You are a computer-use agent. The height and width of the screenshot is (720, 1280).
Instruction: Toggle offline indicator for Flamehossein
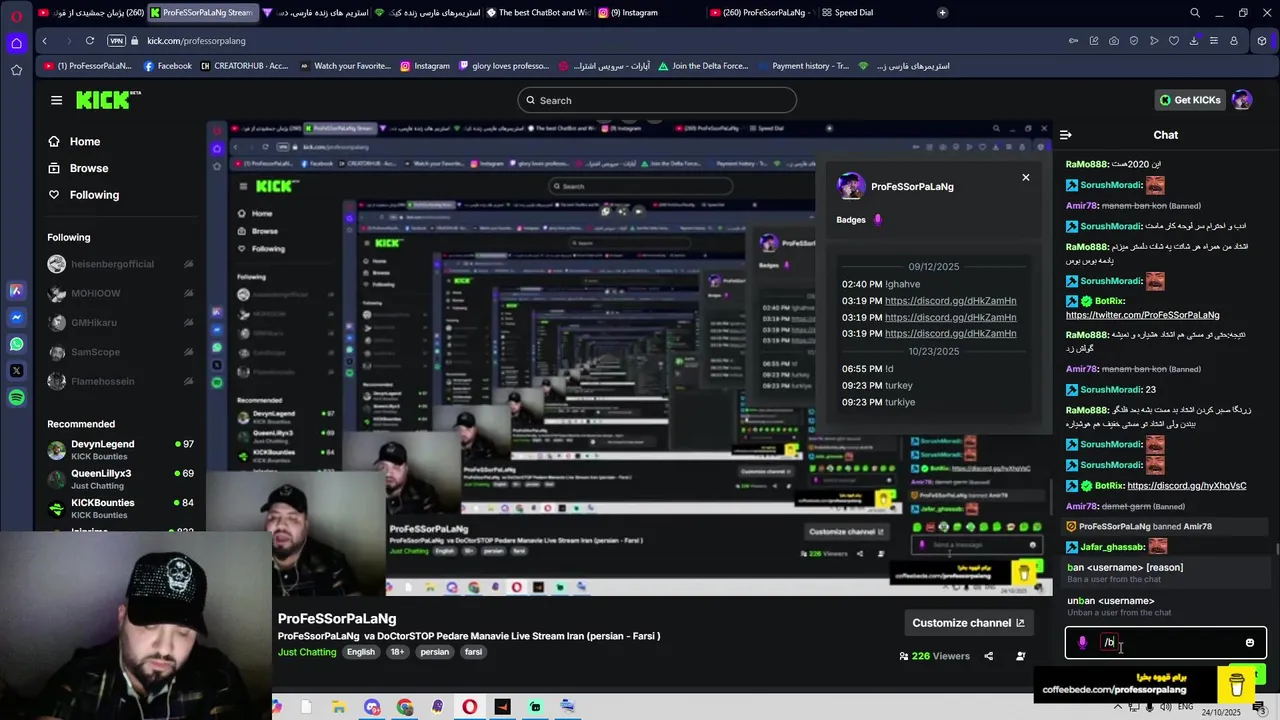coord(188,381)
